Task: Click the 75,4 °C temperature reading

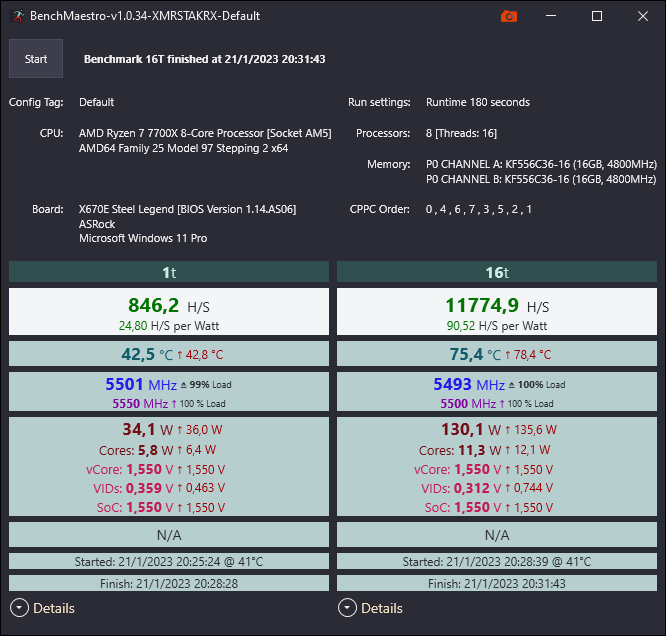Action: point(475,354)
